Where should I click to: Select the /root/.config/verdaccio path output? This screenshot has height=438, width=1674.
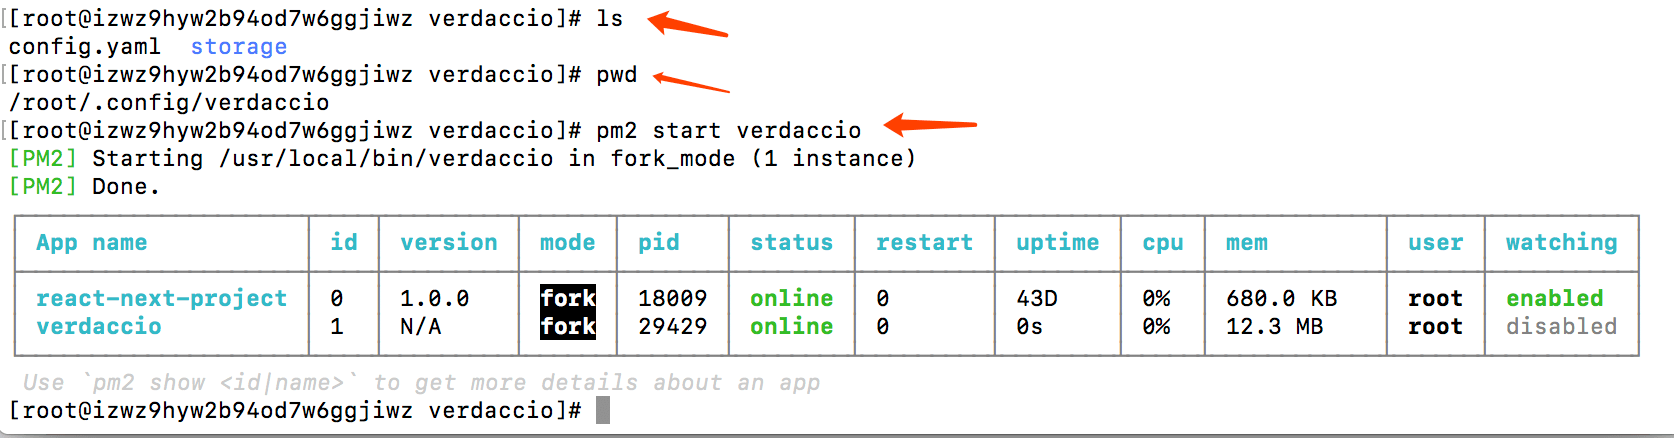coord(169,103)
